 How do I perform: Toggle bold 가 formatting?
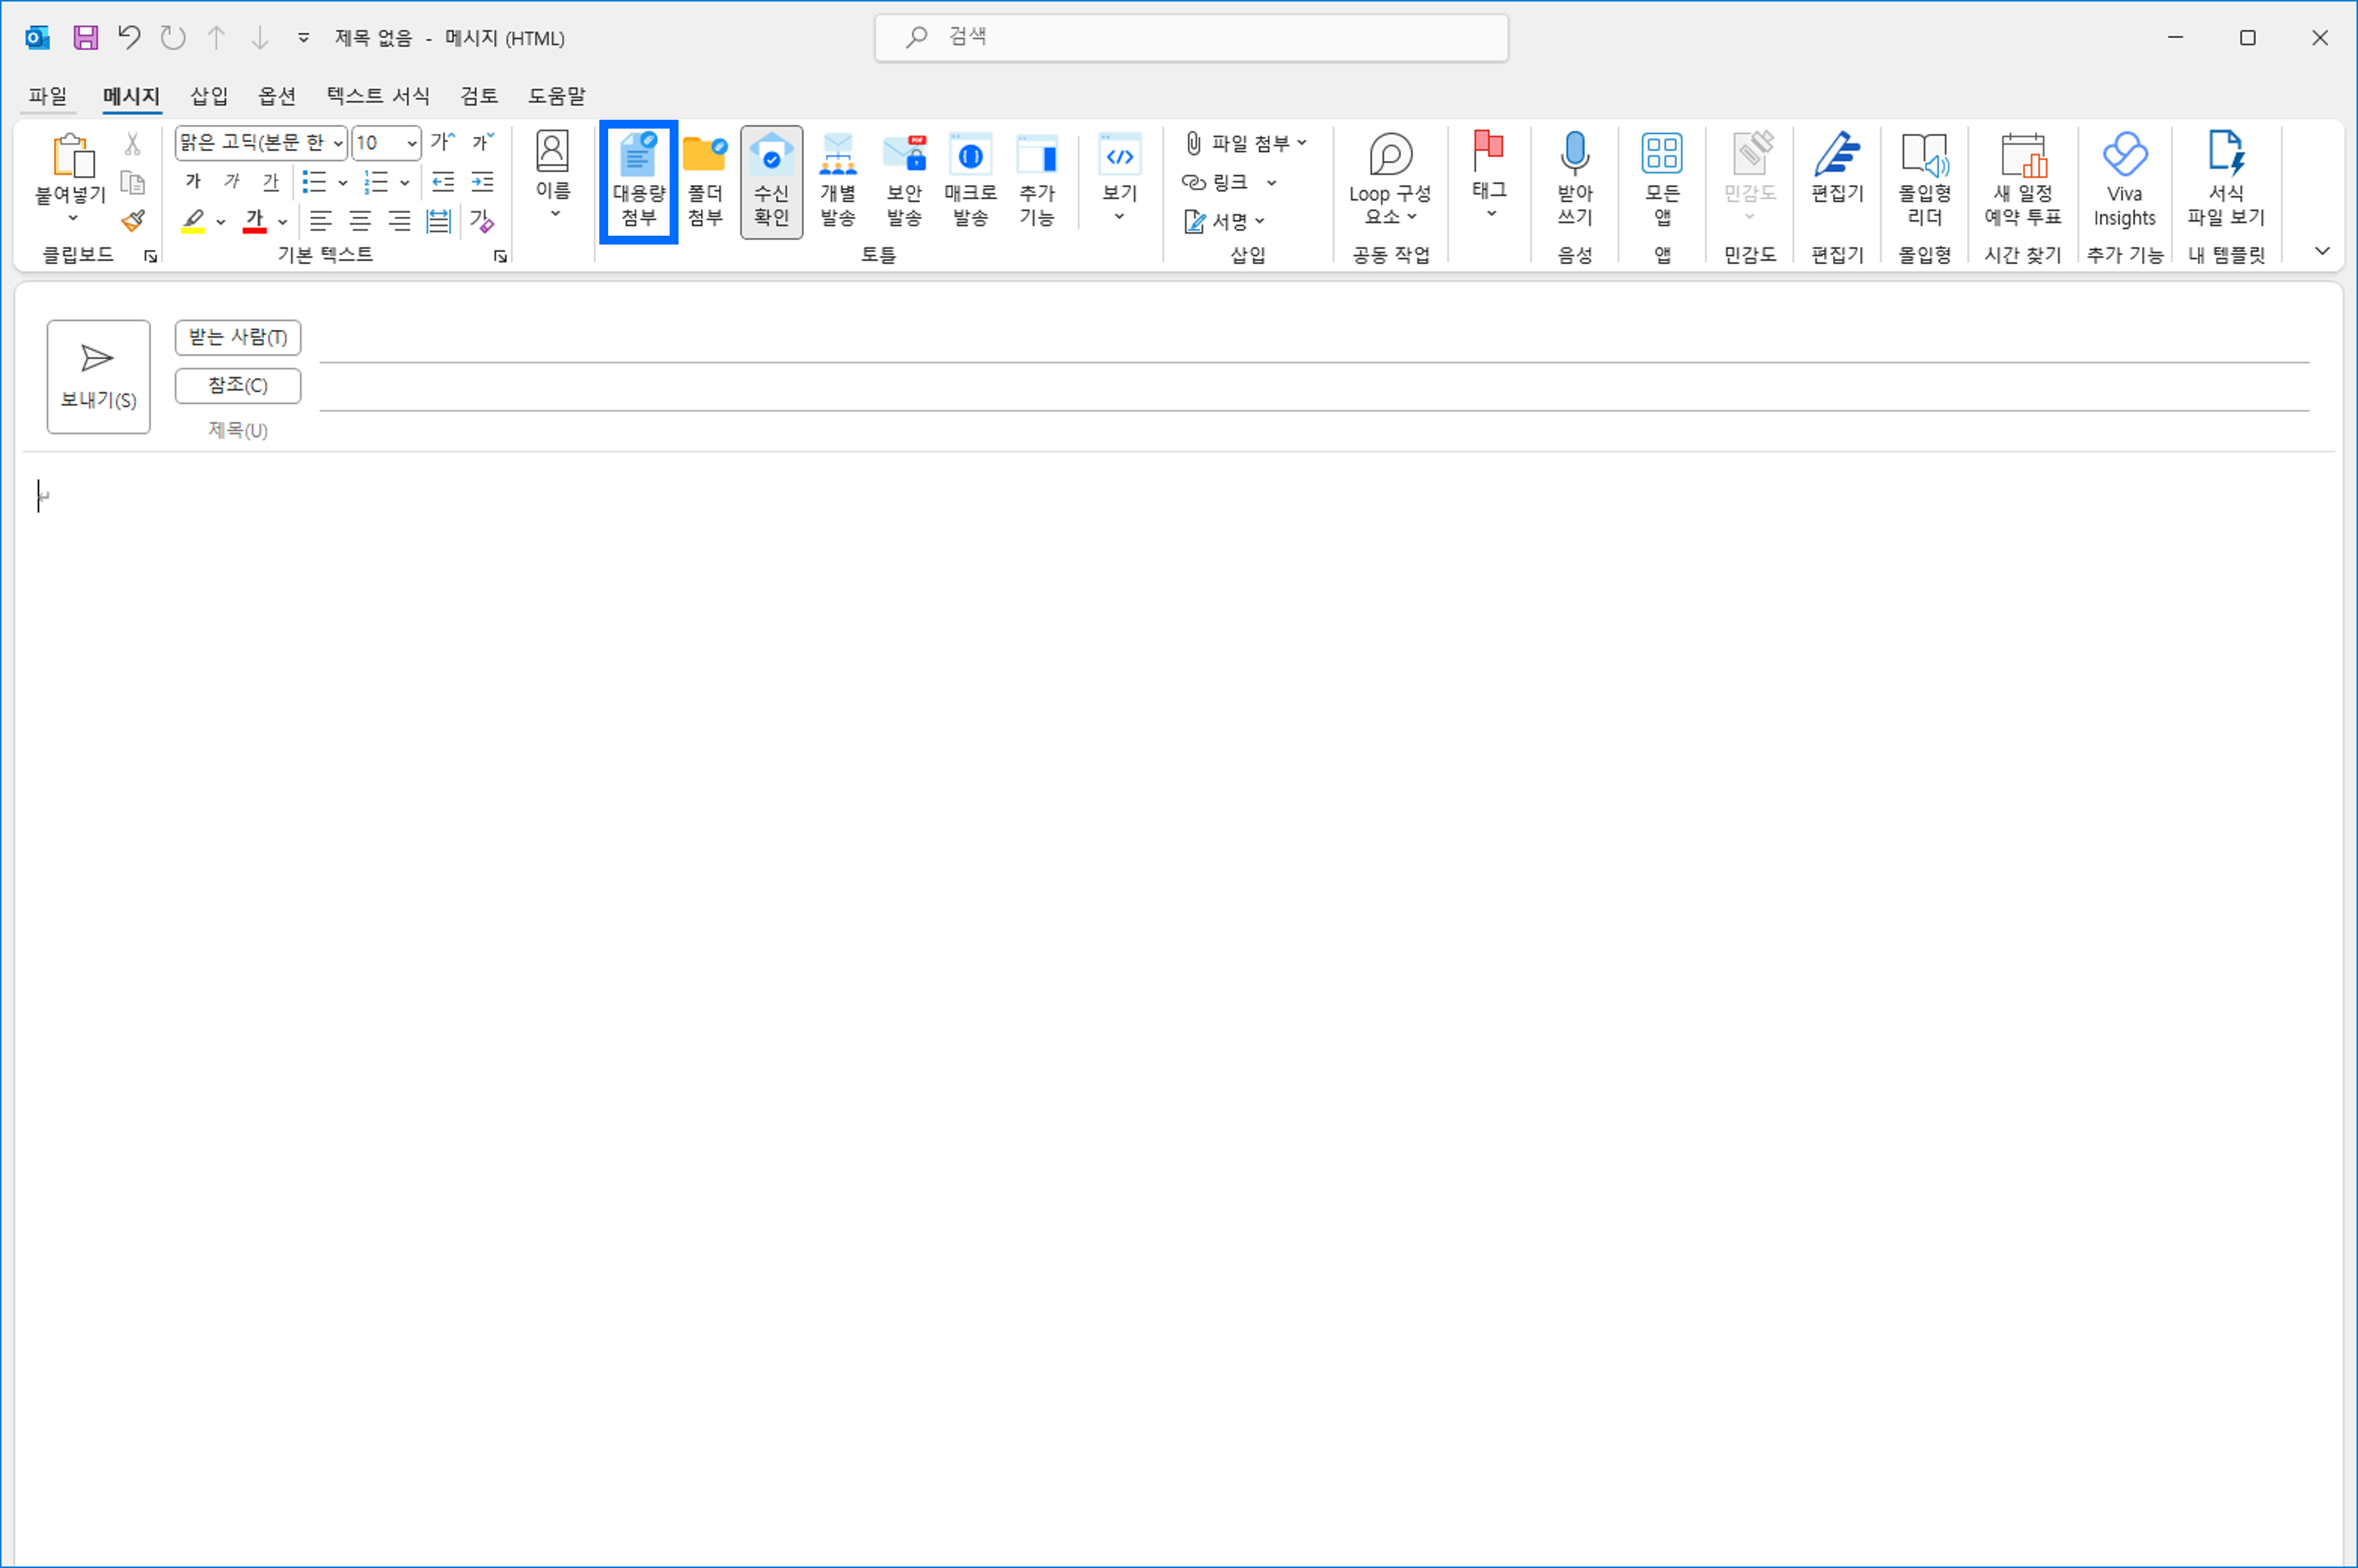193,181
